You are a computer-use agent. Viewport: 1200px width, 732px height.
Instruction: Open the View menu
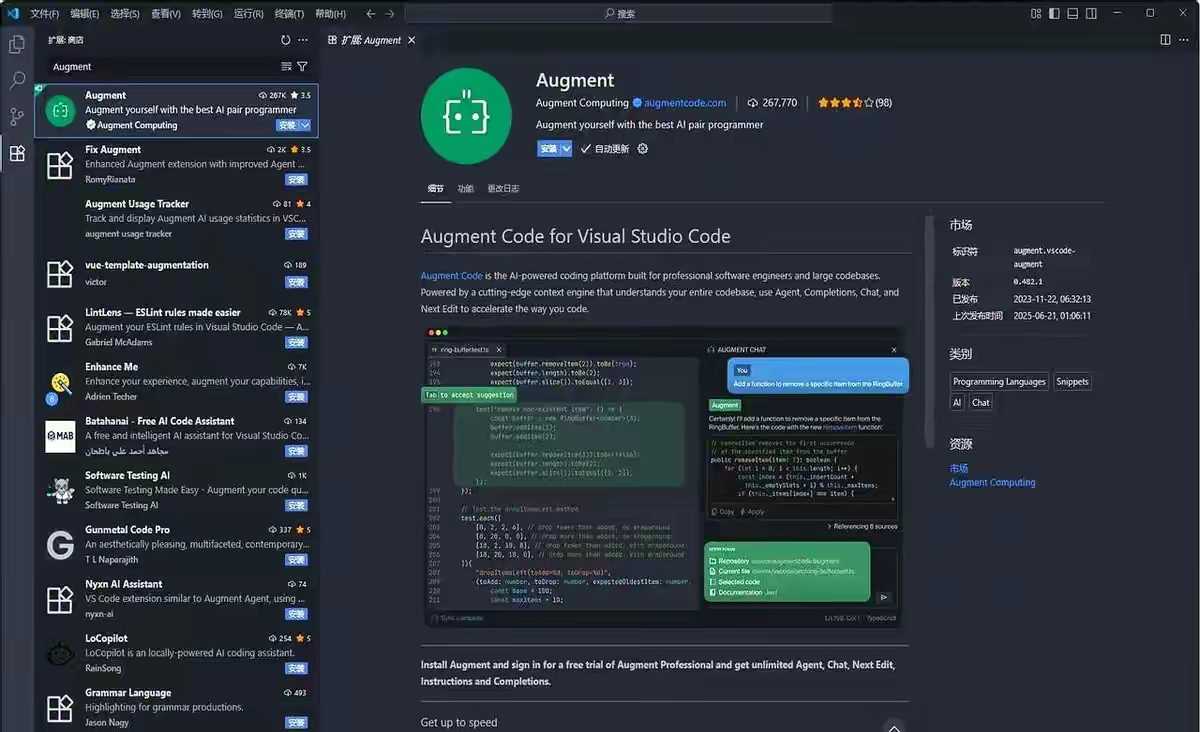tap(166, 14)
